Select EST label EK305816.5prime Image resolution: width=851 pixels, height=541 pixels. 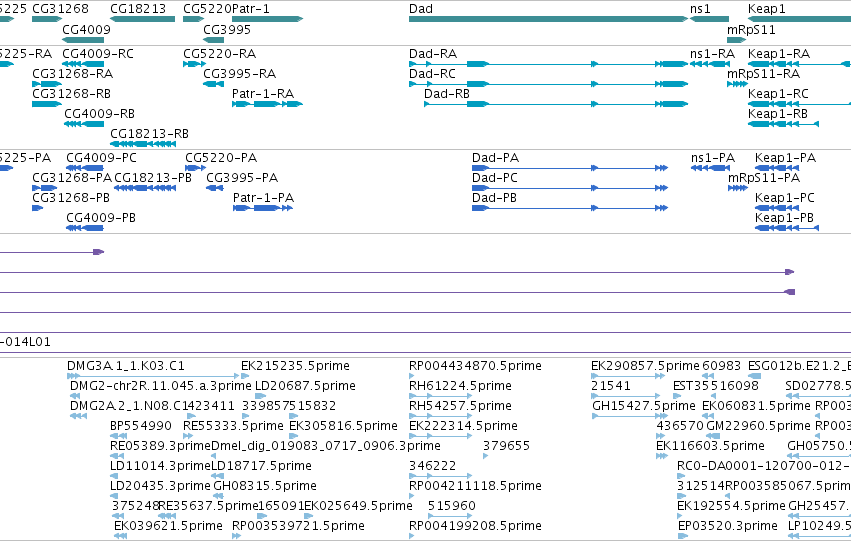coord(344,427)
